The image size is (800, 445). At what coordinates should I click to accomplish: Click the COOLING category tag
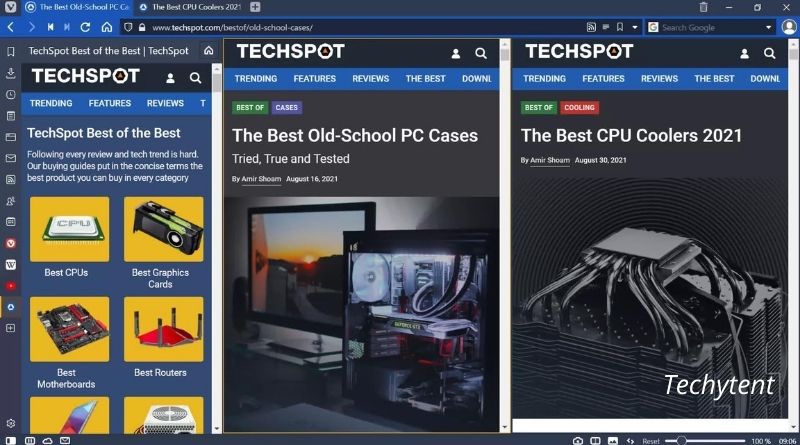coord(579,108)
